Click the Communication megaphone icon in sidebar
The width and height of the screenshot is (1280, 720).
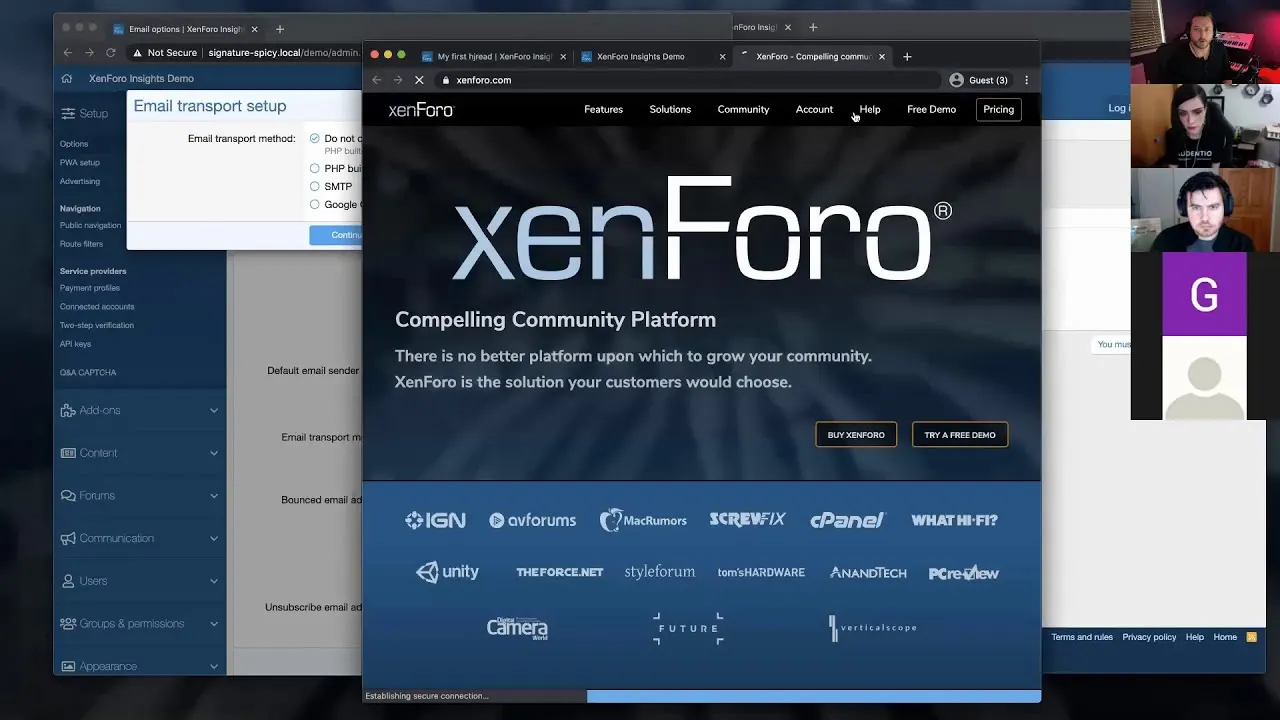68,538
